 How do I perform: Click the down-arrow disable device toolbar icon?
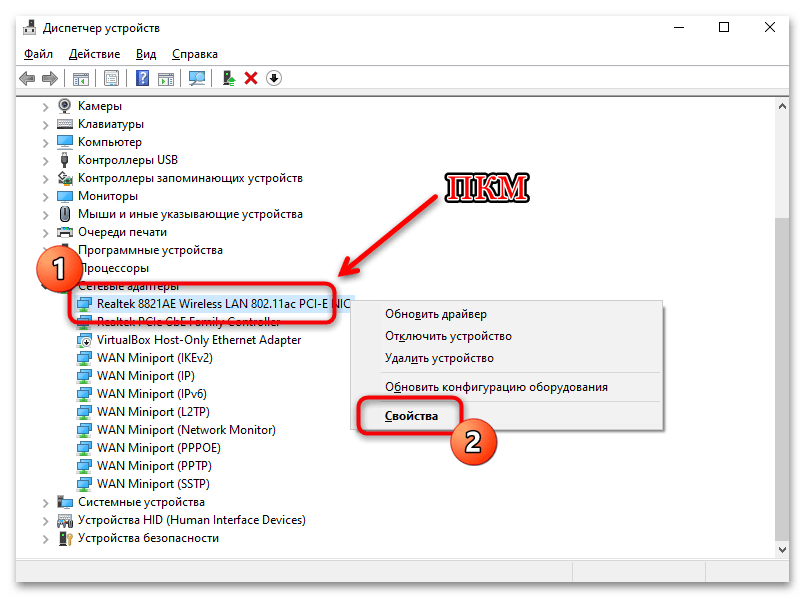pos(273,78)
